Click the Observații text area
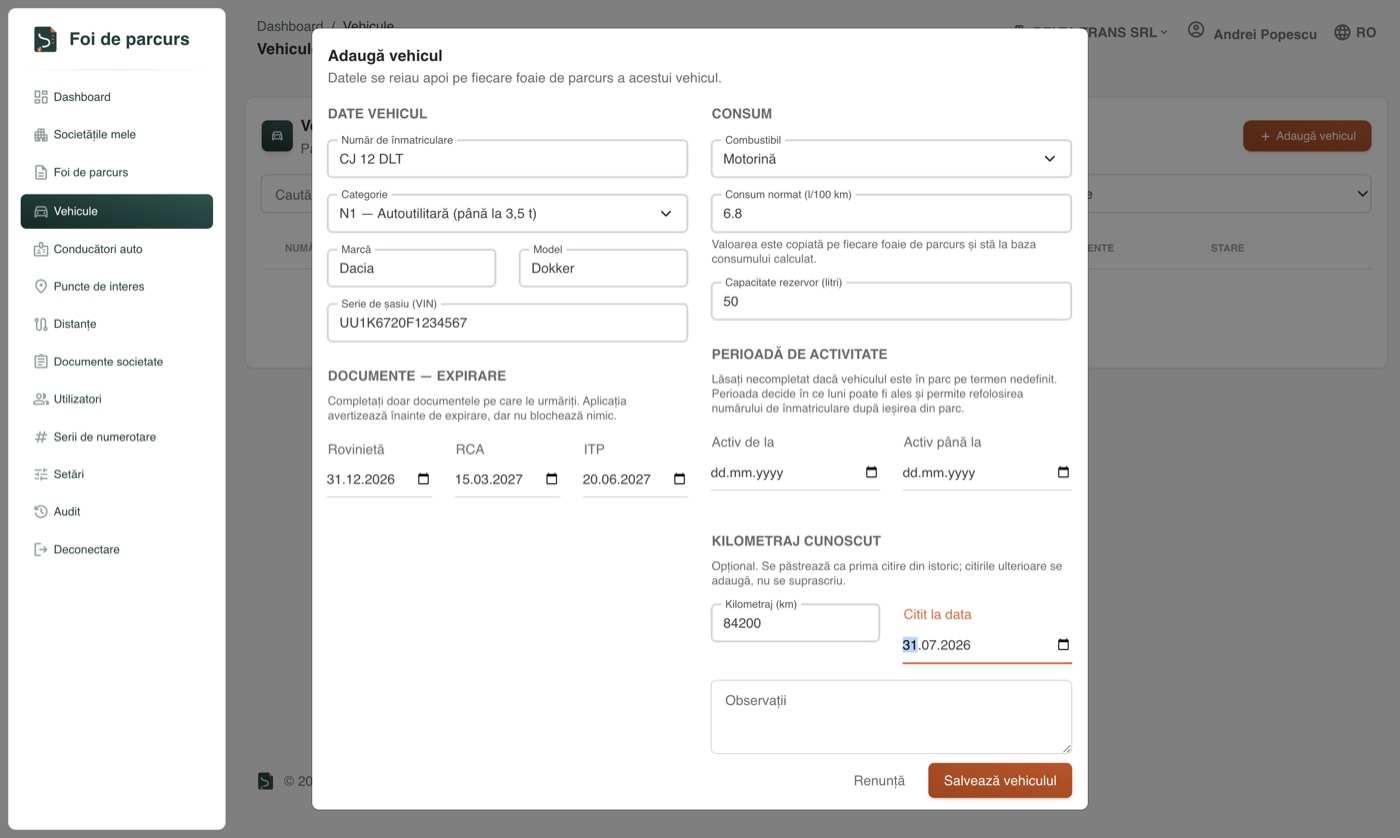 (891, 717)
